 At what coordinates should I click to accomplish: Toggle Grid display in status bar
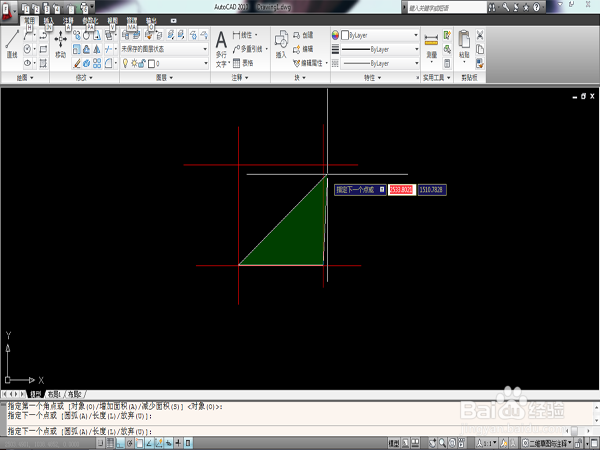[110, 443]
